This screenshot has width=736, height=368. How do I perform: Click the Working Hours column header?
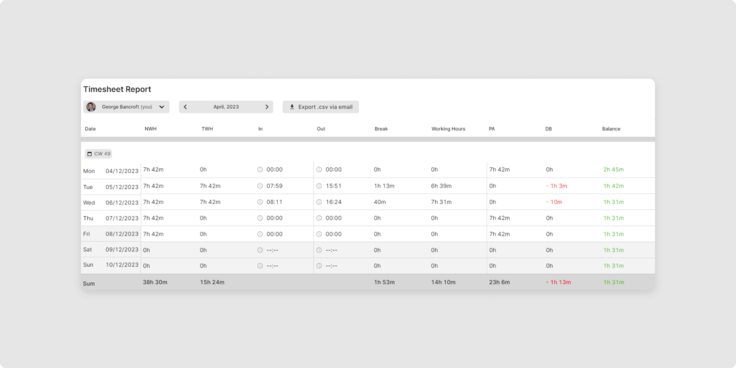[x=448, y=129]
